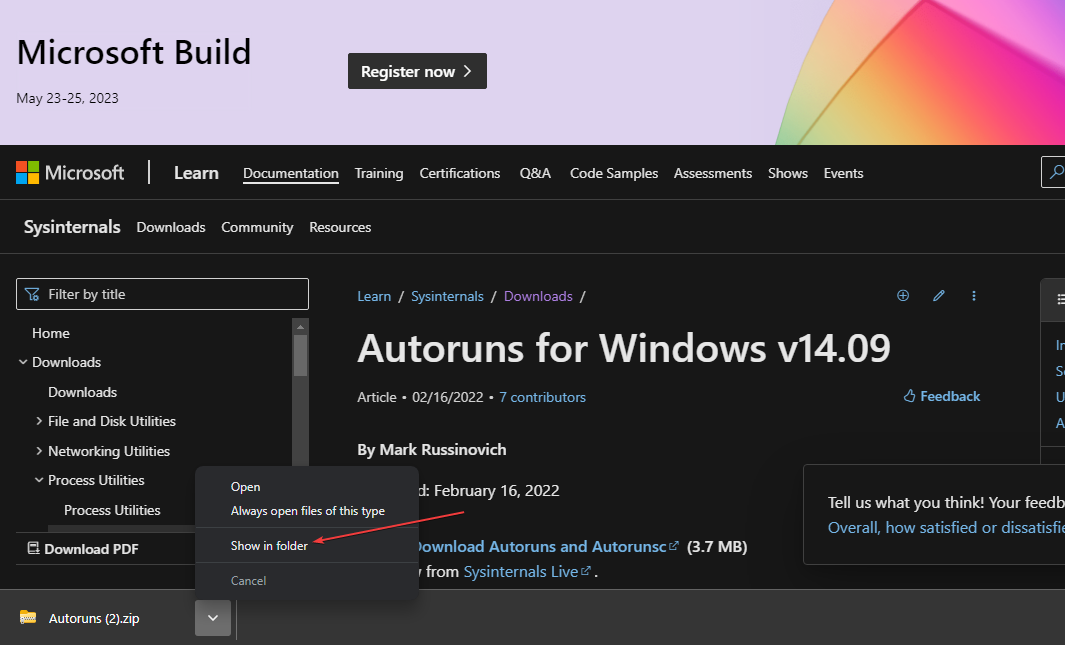The image size is (1065, 645).
Task: Expand Networking Utilities node
Action: (x=39, y=451)
